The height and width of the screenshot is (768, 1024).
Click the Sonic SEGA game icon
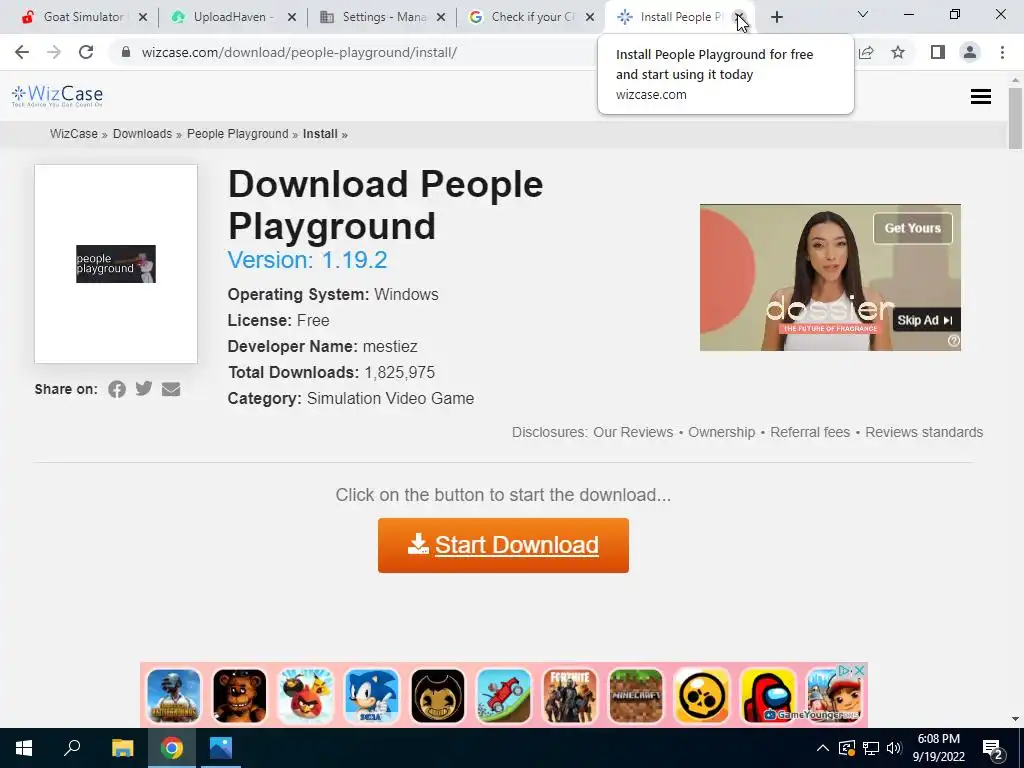pos(372,696)
